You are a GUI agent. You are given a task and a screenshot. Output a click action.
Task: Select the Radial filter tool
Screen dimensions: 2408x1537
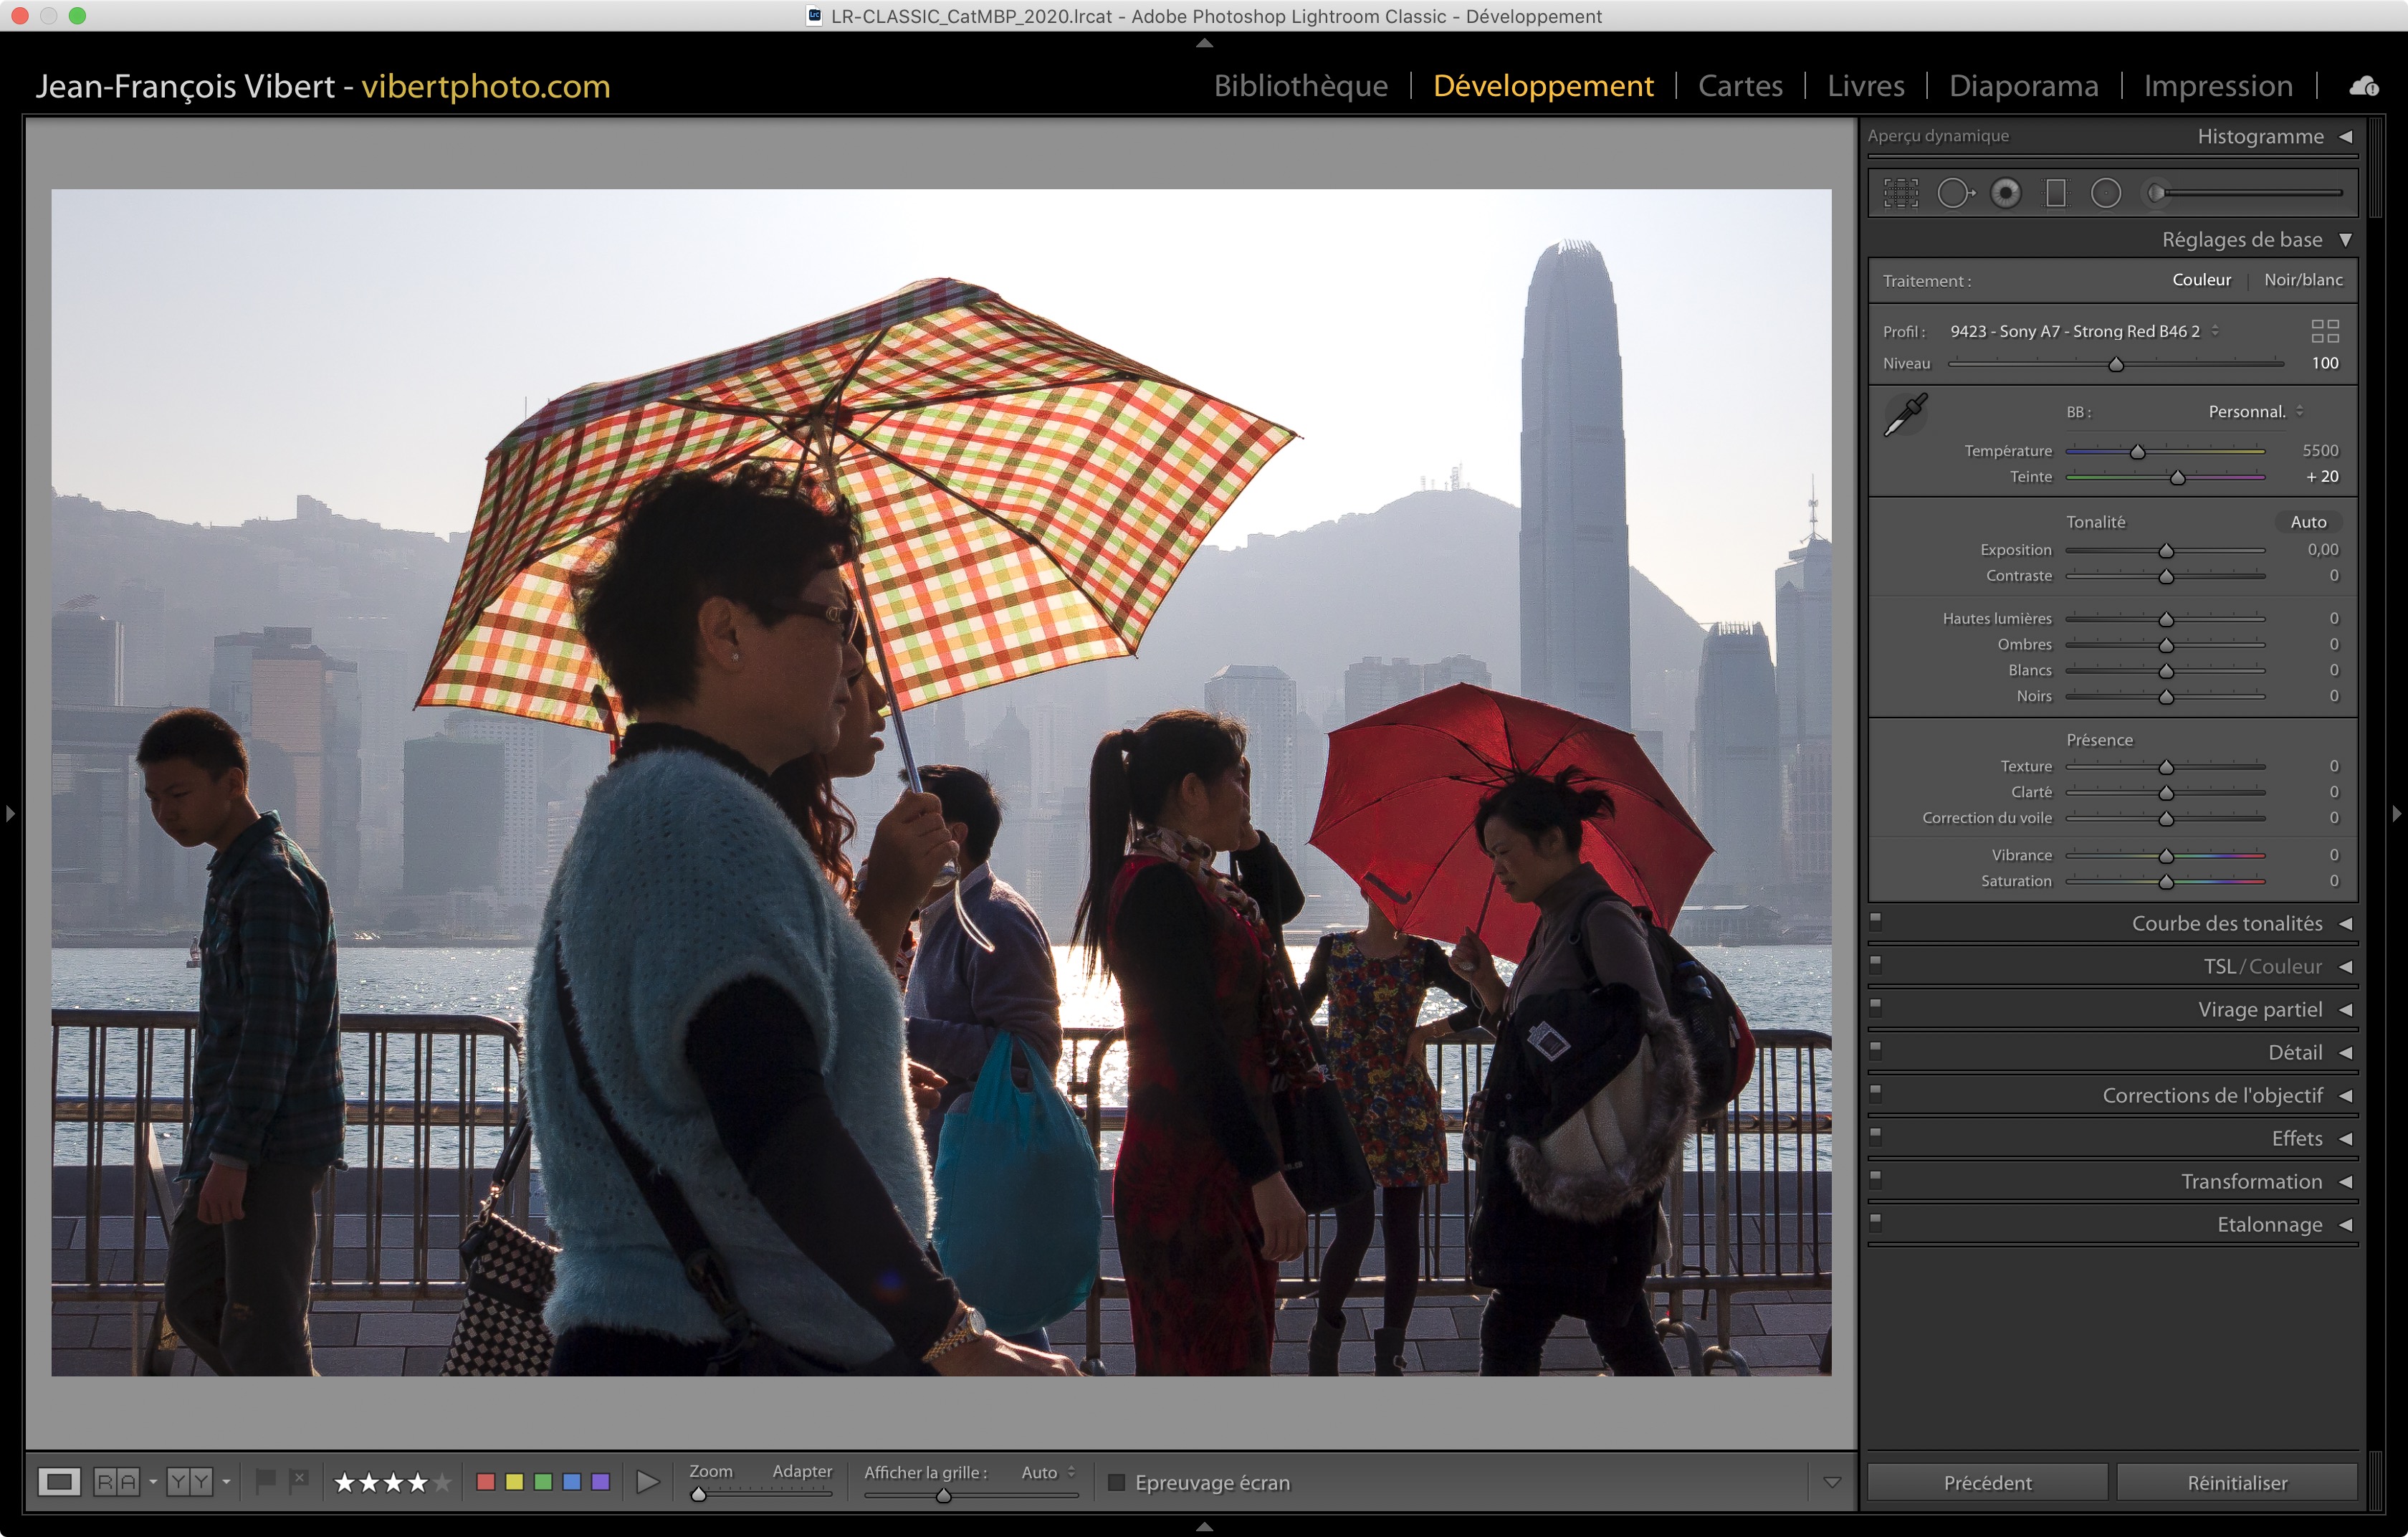click(x=2105, y=193)
